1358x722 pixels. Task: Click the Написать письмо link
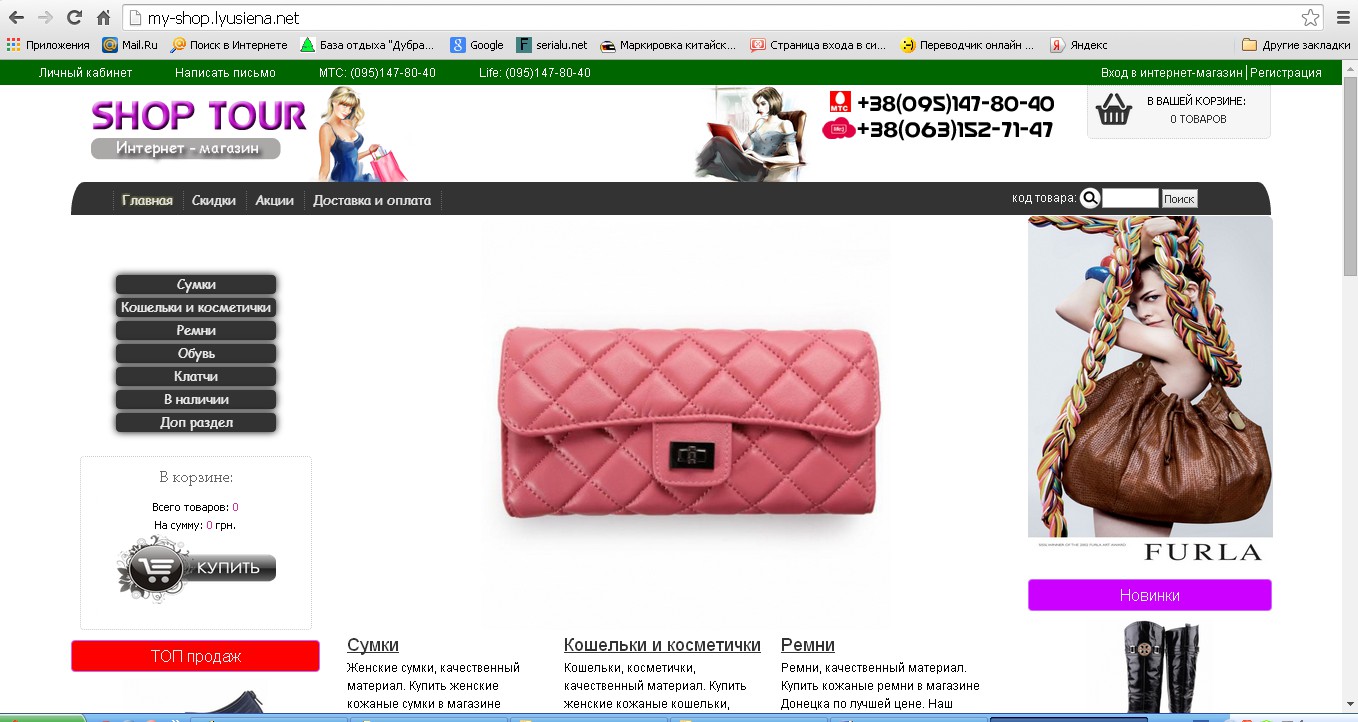(x=225, y=73)
